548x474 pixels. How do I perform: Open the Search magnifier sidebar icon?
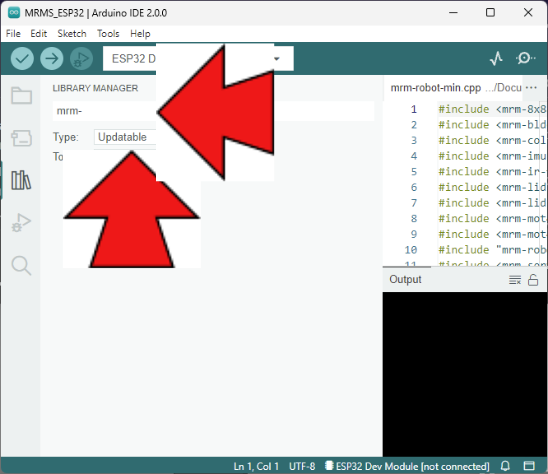[21, 266]
